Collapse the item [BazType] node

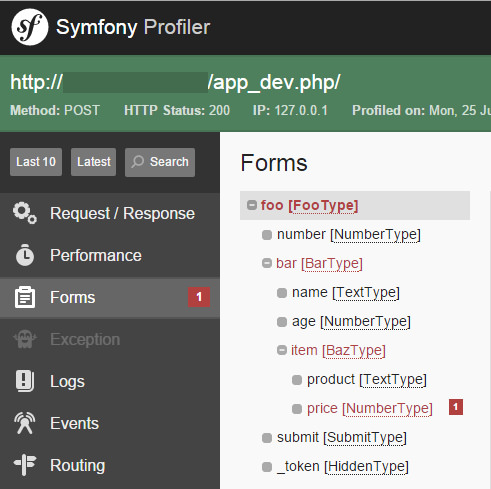[282, 350]
